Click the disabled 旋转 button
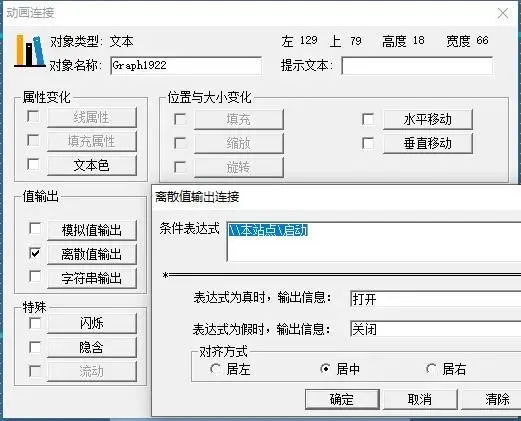The width and height of the screenshot is (521, 421). 239,167
